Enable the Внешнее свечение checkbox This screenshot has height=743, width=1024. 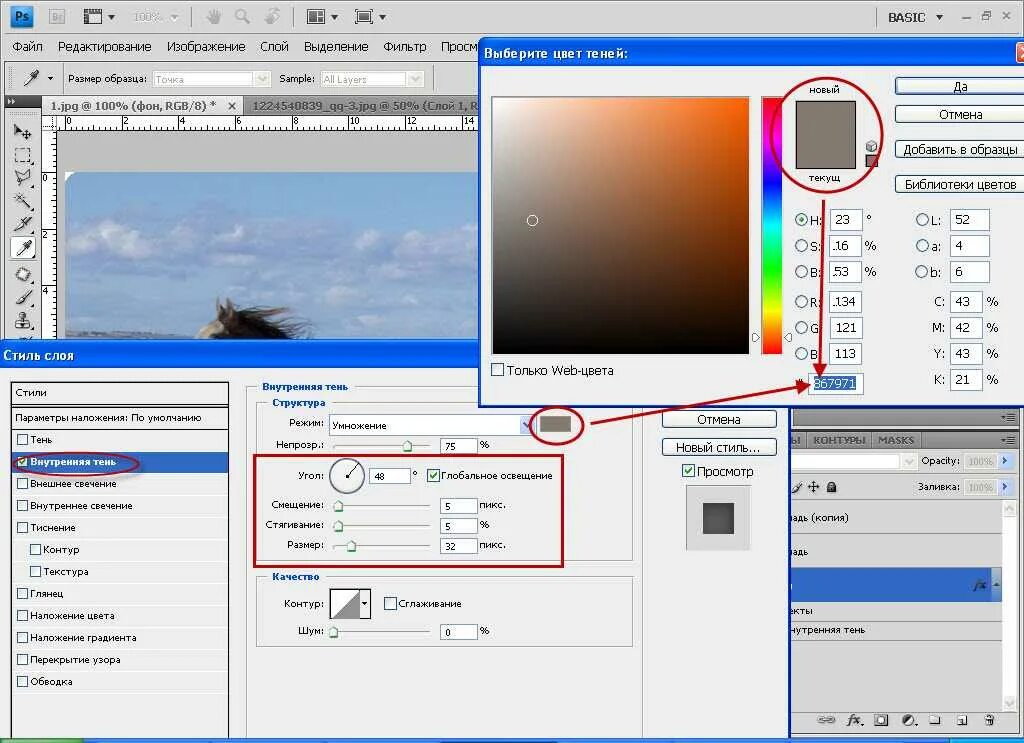coord(23,484)
